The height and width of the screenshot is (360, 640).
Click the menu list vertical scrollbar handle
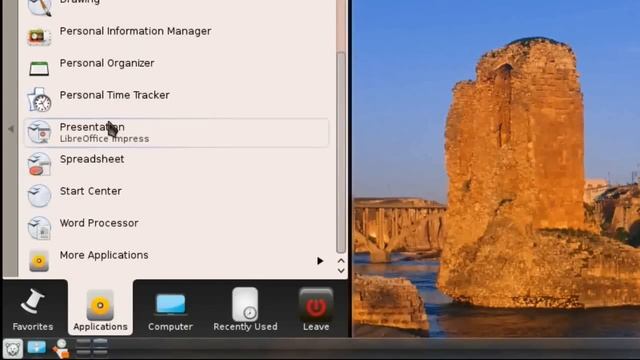point(341,152)
